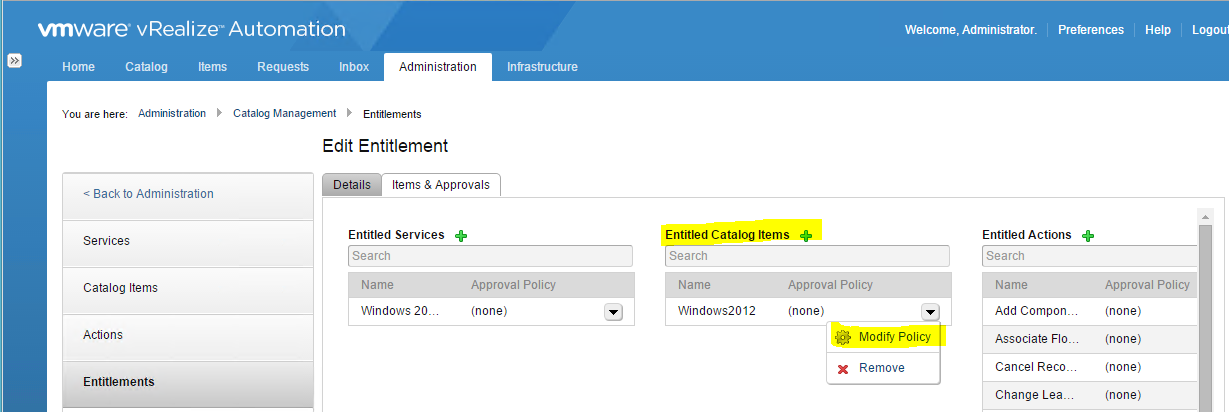Sort Entitled Services by Name column

click(377, 285)
